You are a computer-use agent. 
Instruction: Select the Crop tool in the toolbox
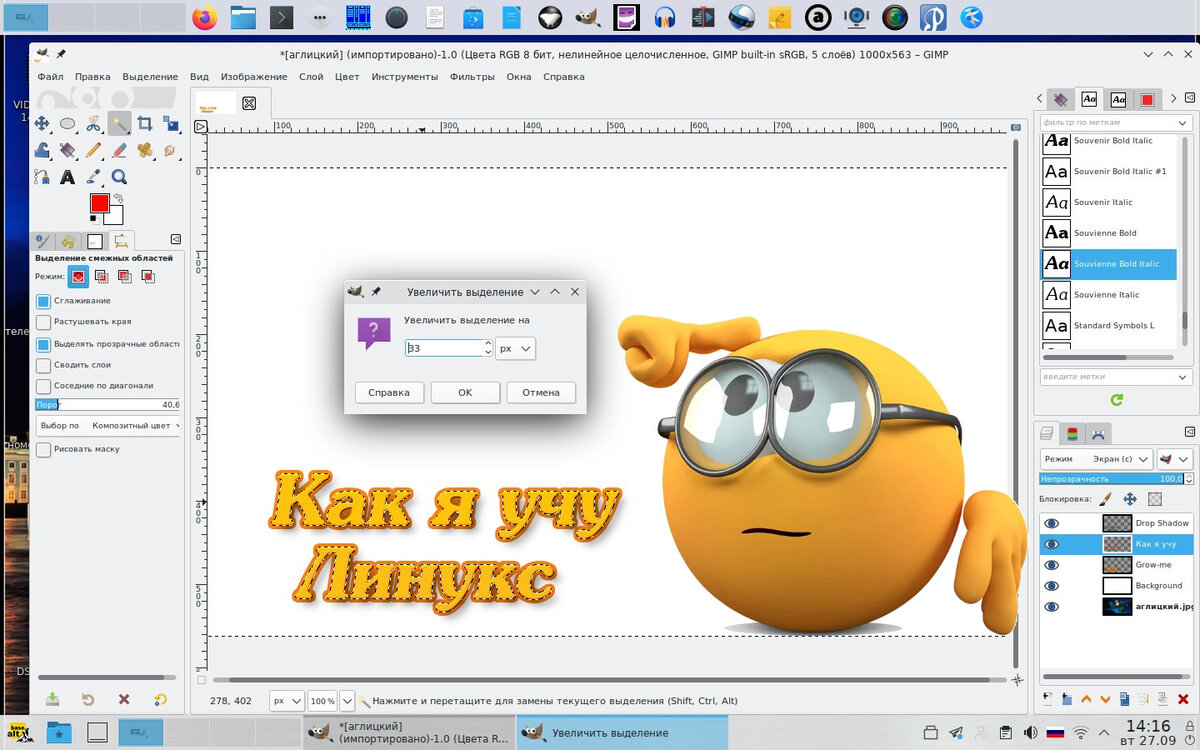coord(145,124)
